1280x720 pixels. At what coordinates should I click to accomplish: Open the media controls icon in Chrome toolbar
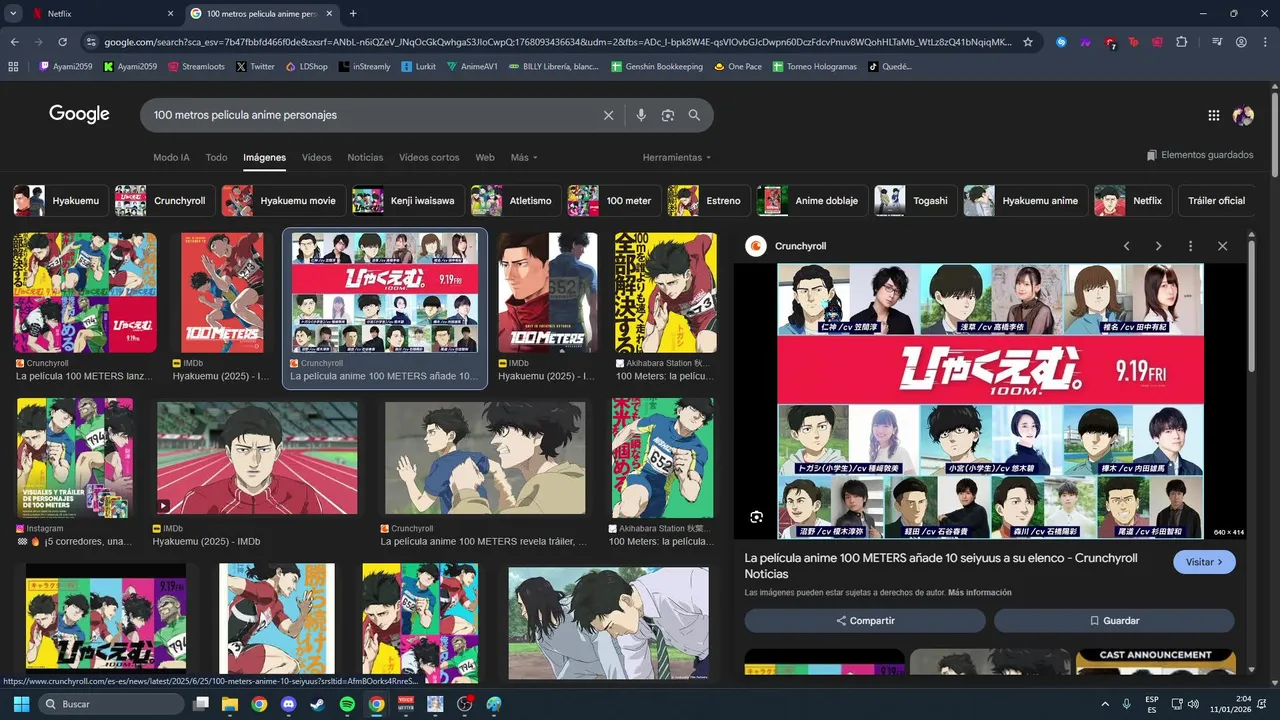click(x=1217, y=42)
